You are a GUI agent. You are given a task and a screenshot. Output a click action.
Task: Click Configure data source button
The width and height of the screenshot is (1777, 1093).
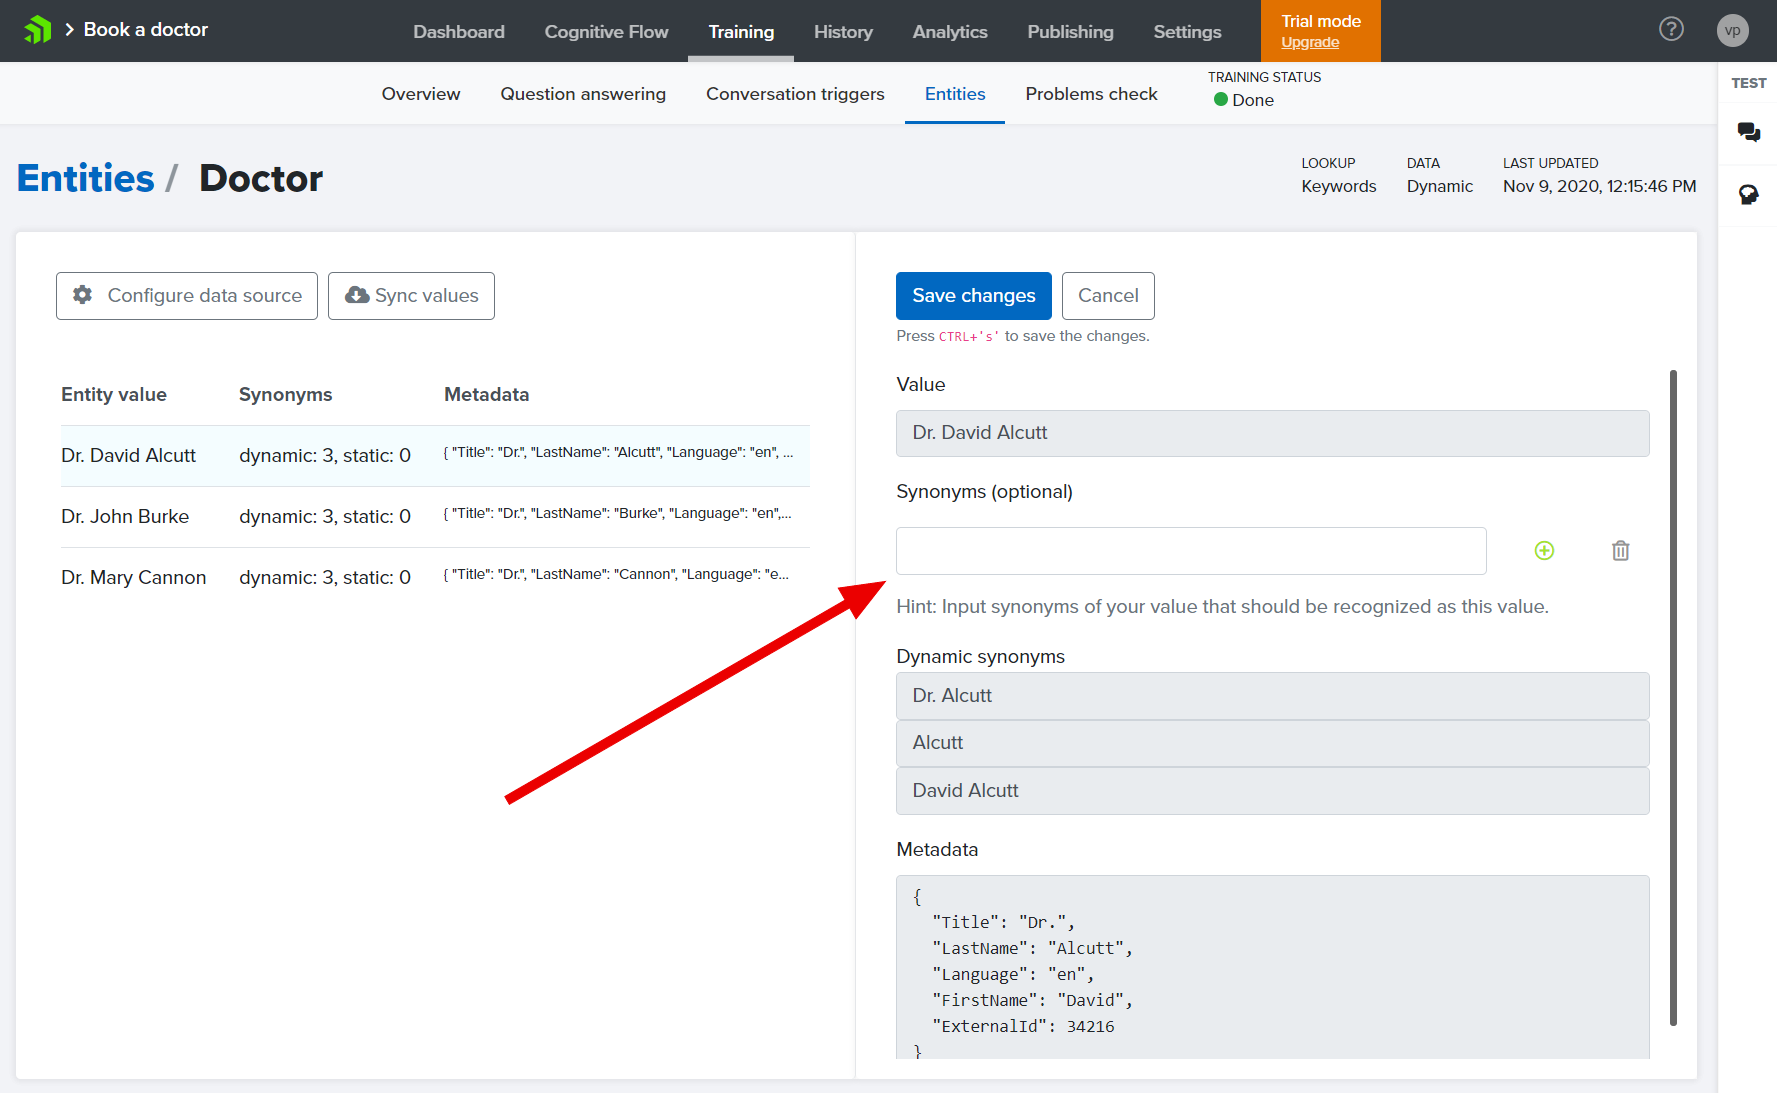(187, 296)
